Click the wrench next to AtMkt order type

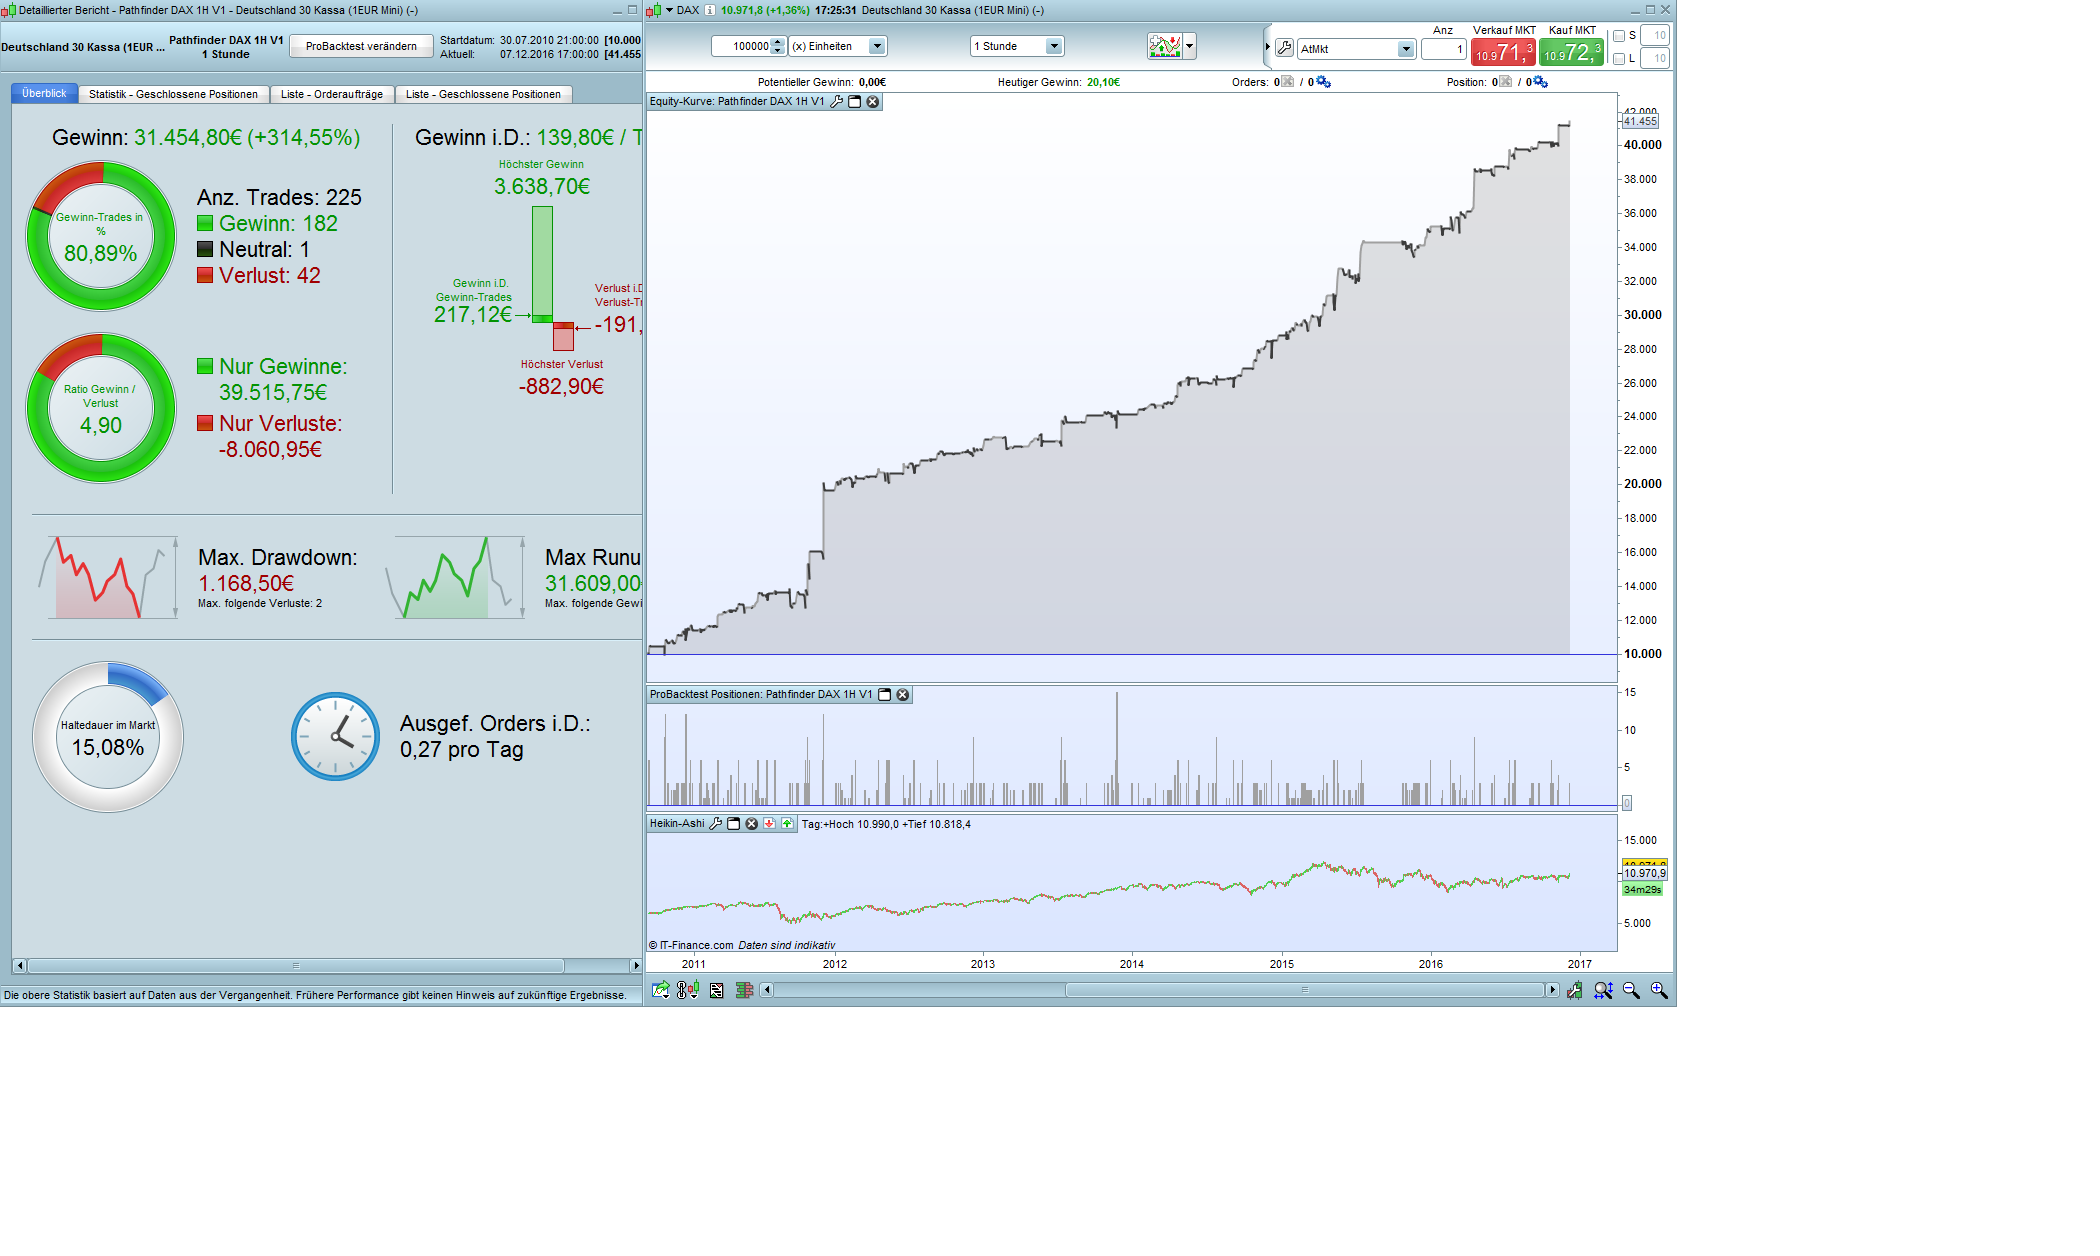pos(1285,48)
